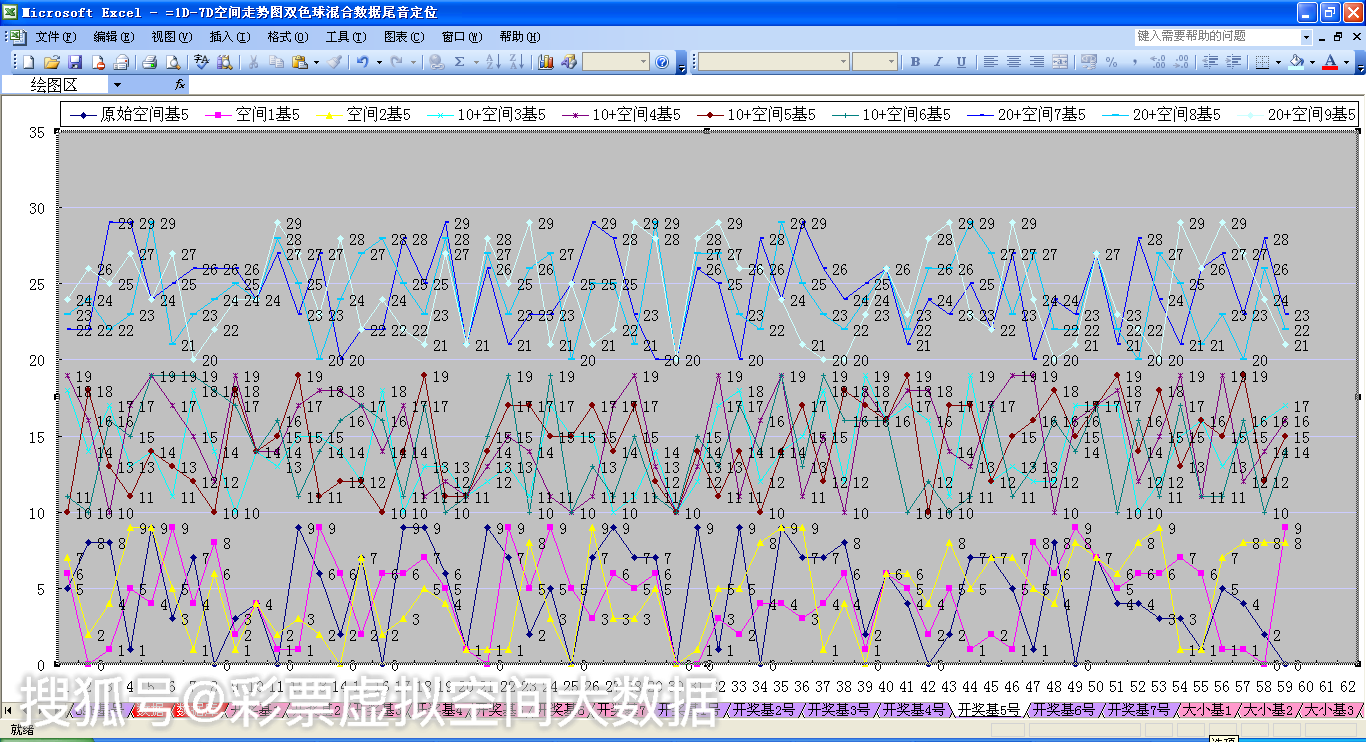Click the Percent Style icon

pyautogui.click(x=1111, y=62)
